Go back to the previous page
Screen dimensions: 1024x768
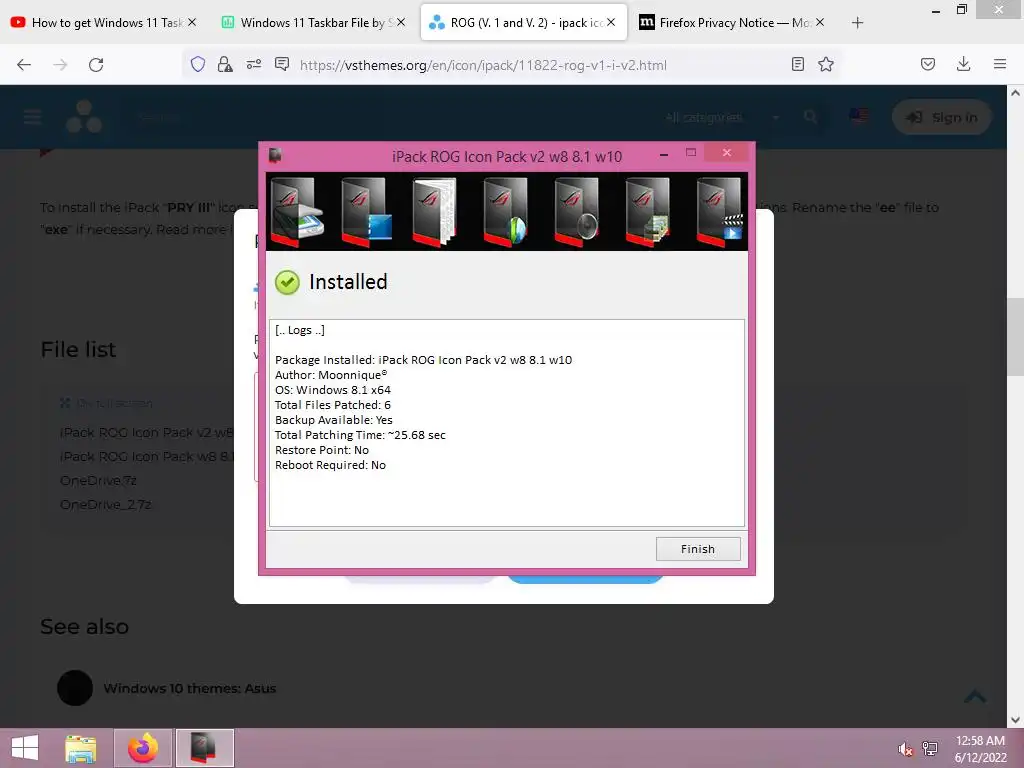click(24, 65)
